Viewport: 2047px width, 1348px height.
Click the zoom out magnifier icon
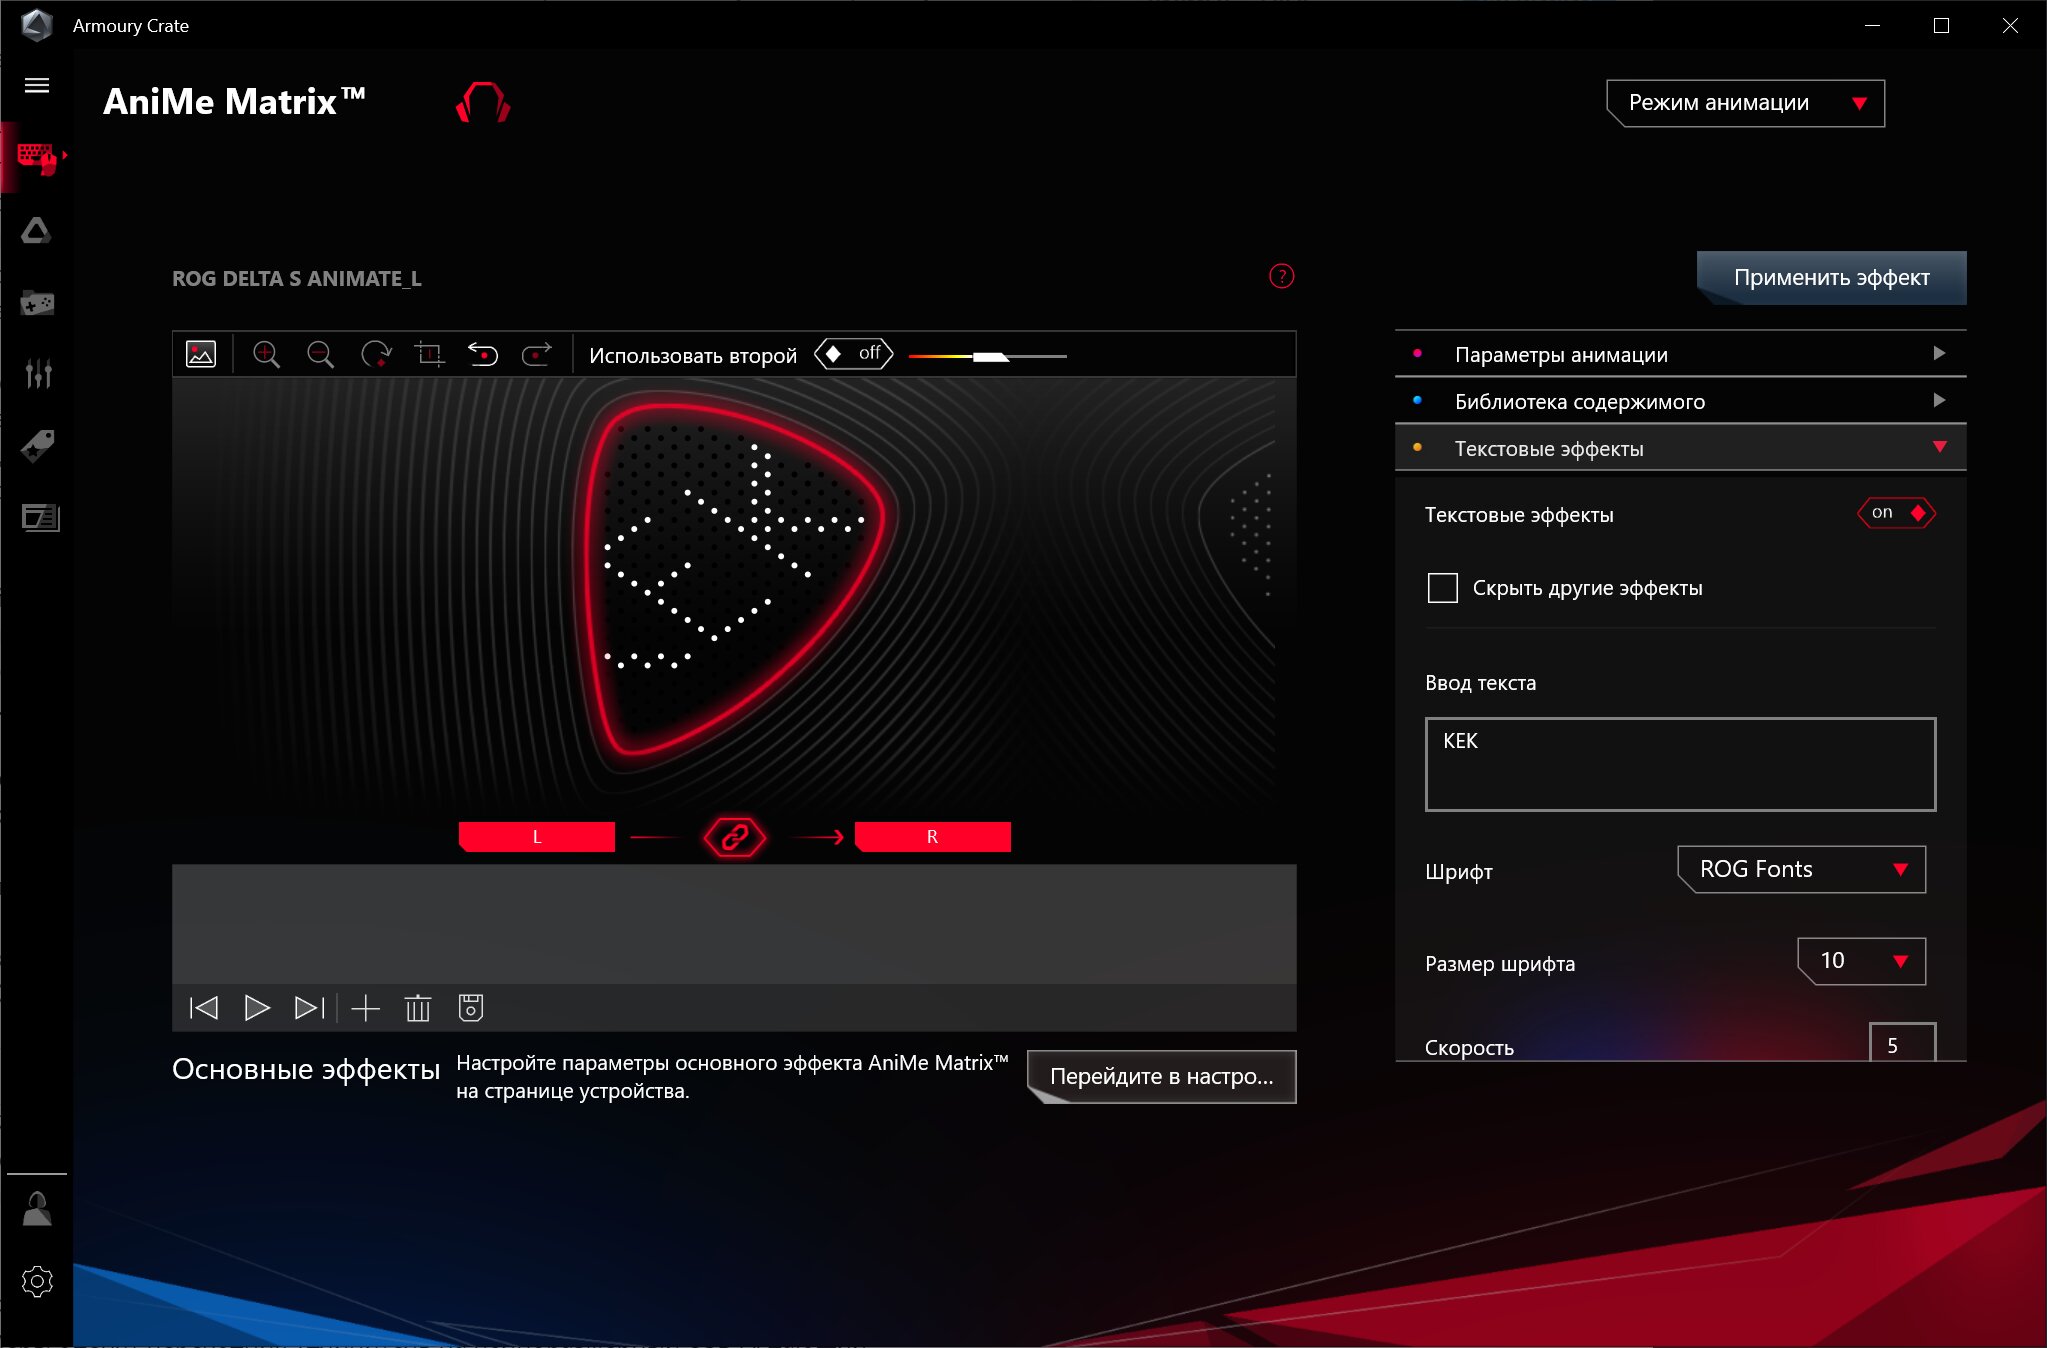[x=320, y=354]
